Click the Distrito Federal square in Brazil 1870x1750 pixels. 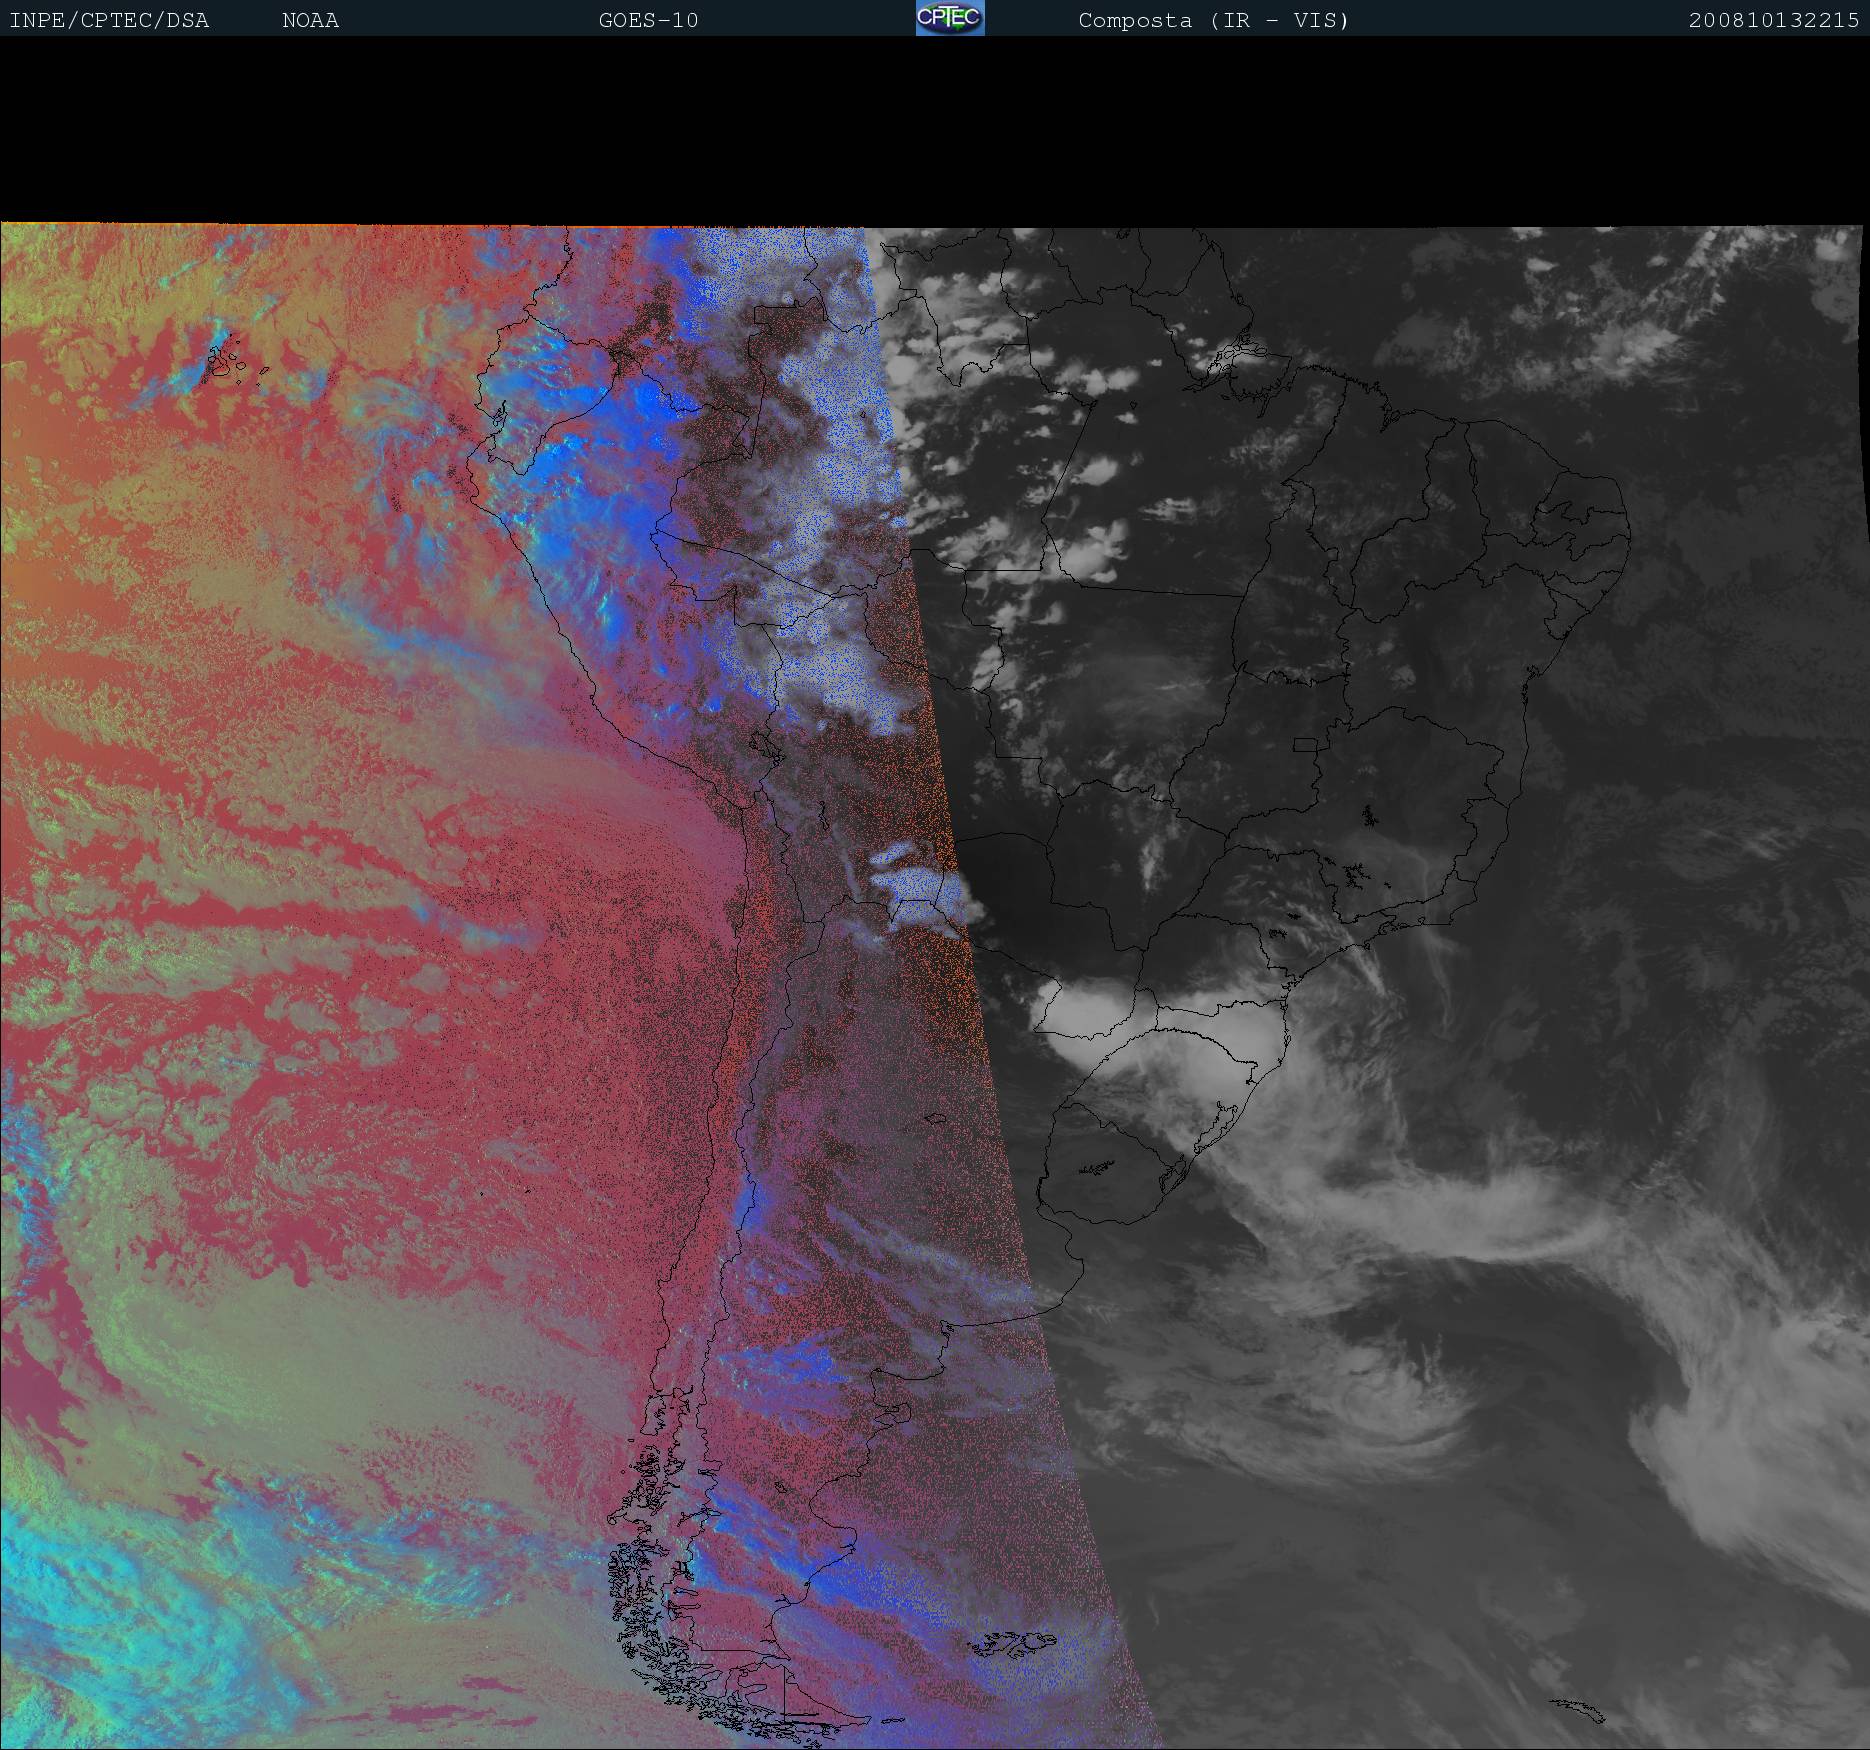click(x=1305, y=744)
